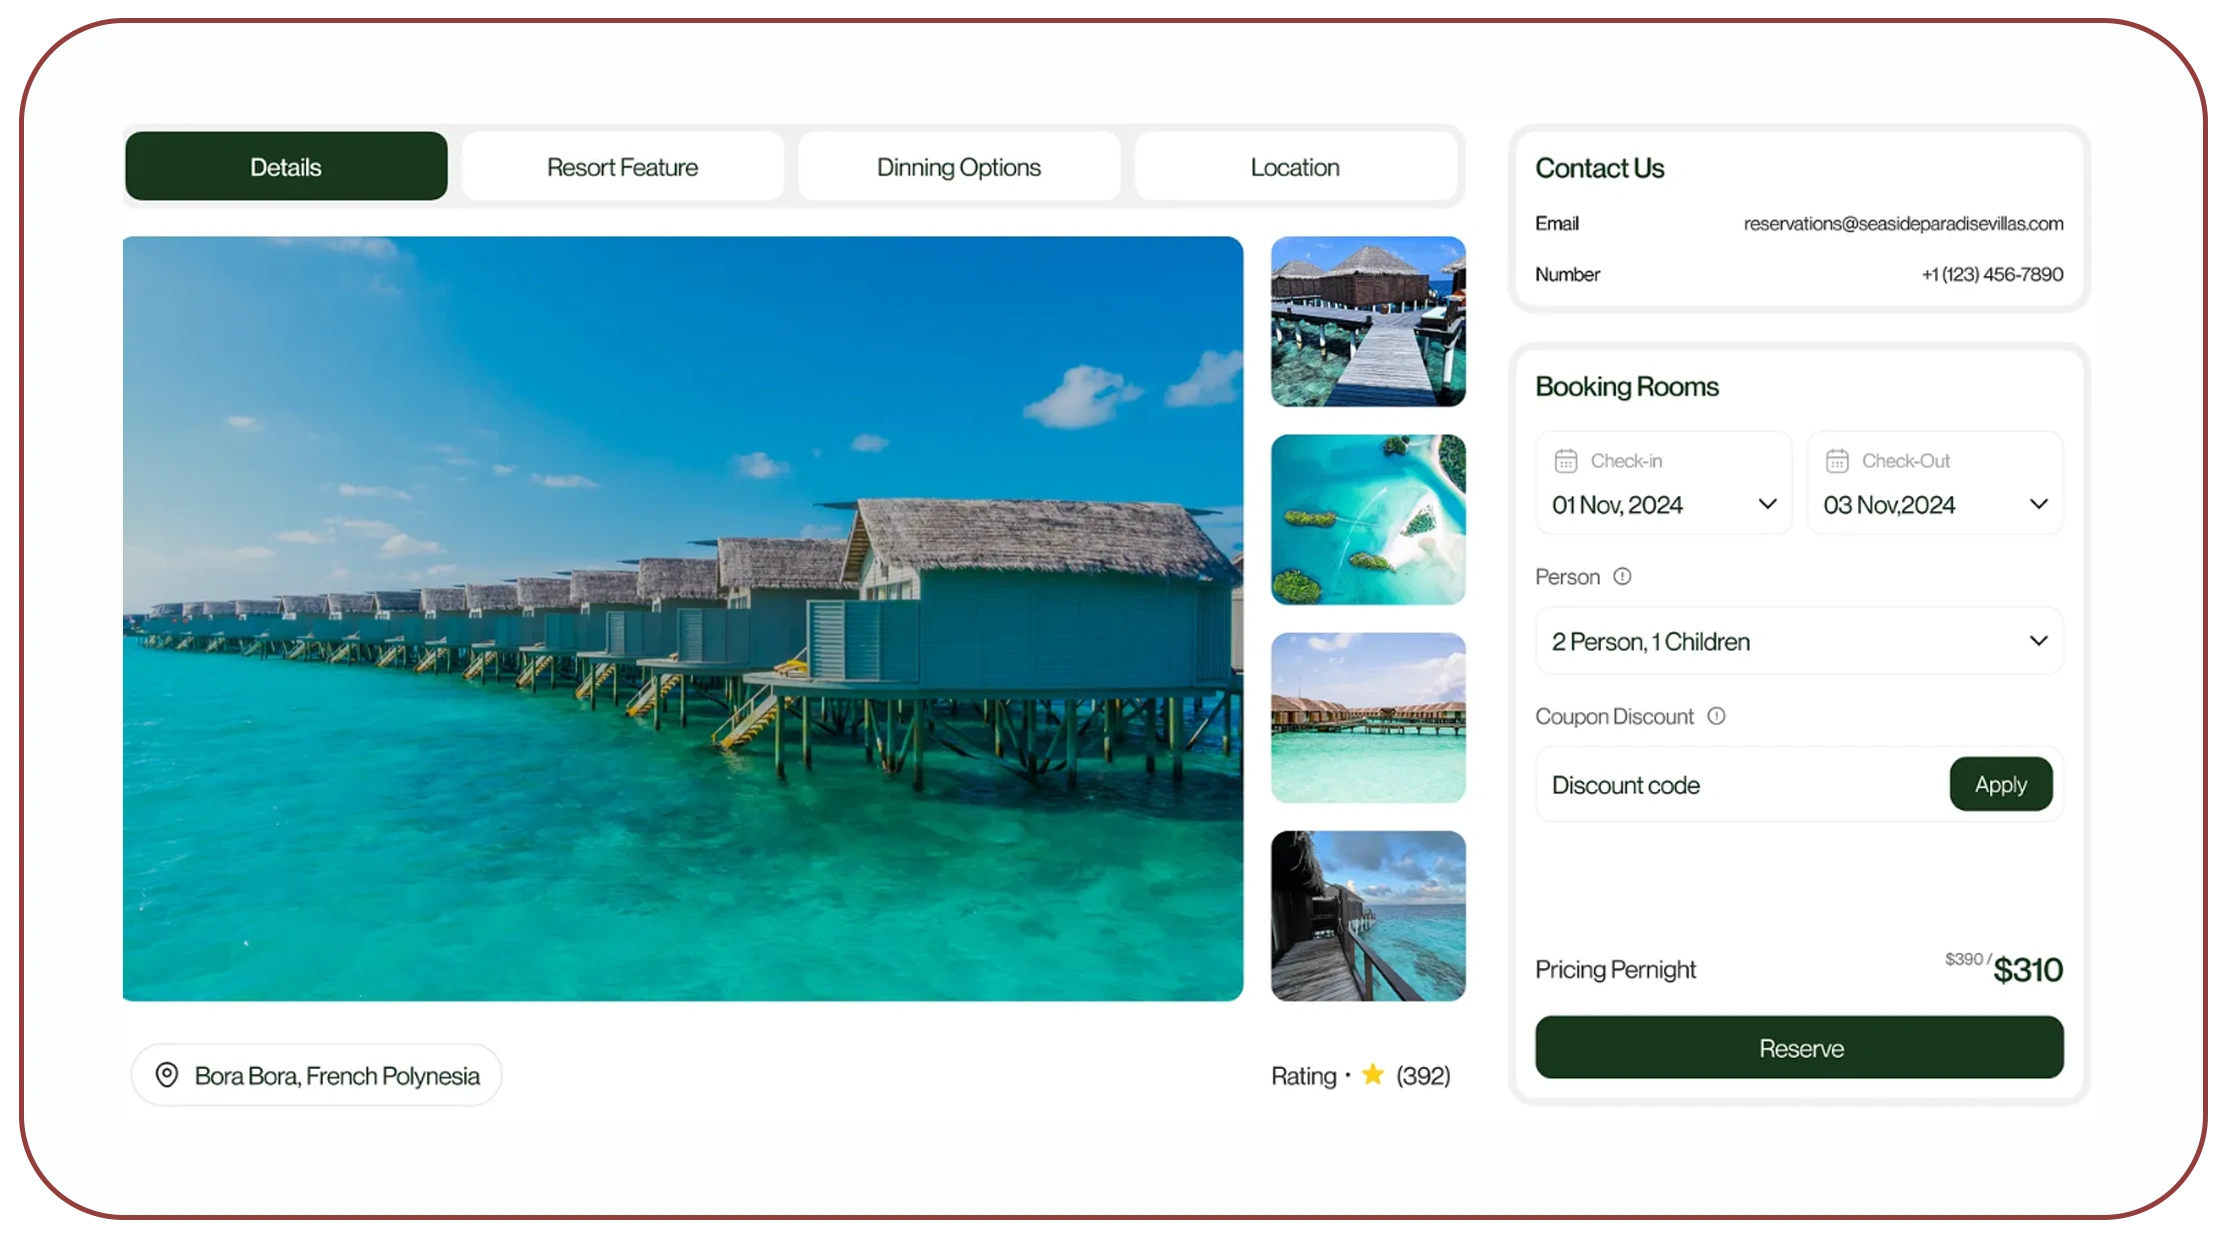View the wooden deck ocean thumbnail
The height and width of the screenshot is (1240, 2223).
pyautogui.click(x=1368, y=916)
